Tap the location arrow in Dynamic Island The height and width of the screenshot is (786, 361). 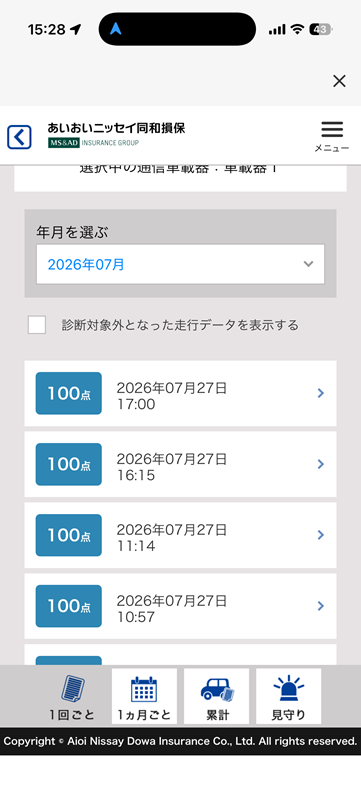[116, 29]
